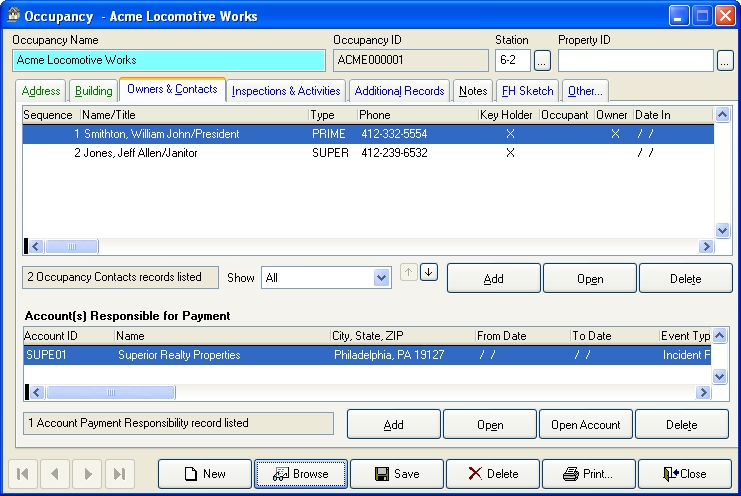Click the Property ID input field
Viewport: 741px width, 496px height.
(635, 60)
